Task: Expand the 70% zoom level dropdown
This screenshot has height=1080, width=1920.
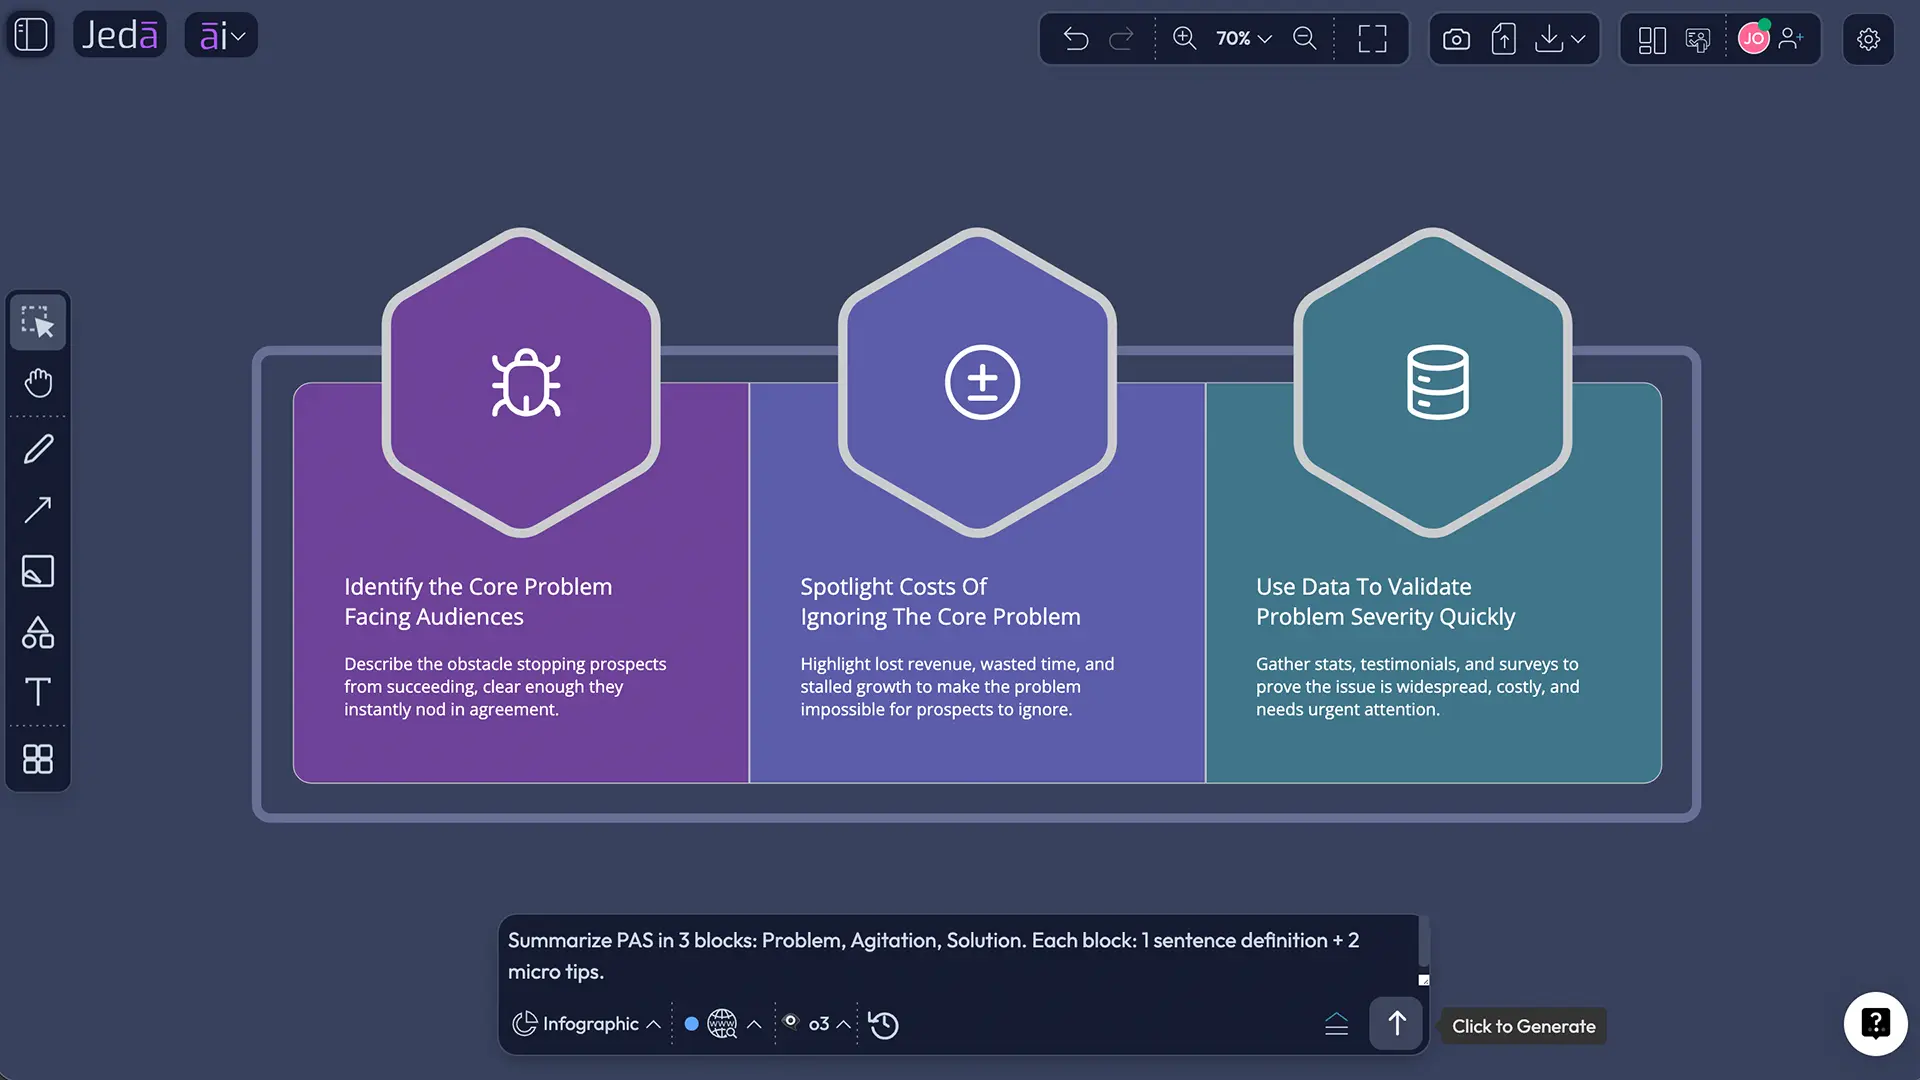Action: click(x=1243, y=38)
